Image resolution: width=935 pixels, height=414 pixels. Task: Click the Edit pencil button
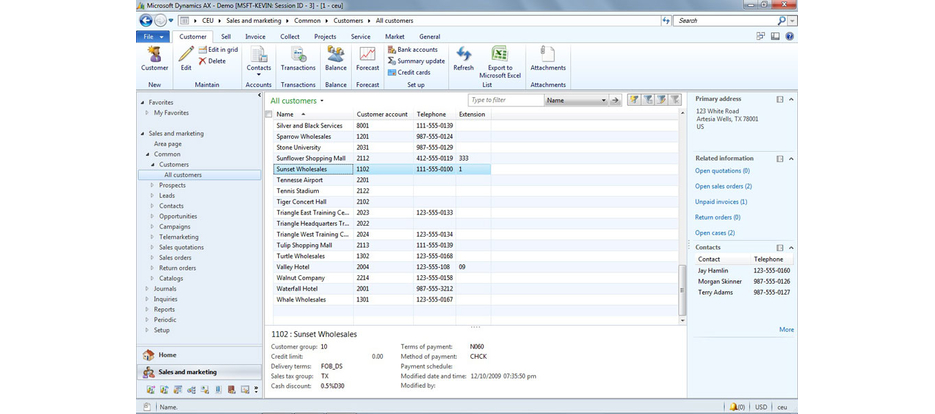click(x=186, y=59)
